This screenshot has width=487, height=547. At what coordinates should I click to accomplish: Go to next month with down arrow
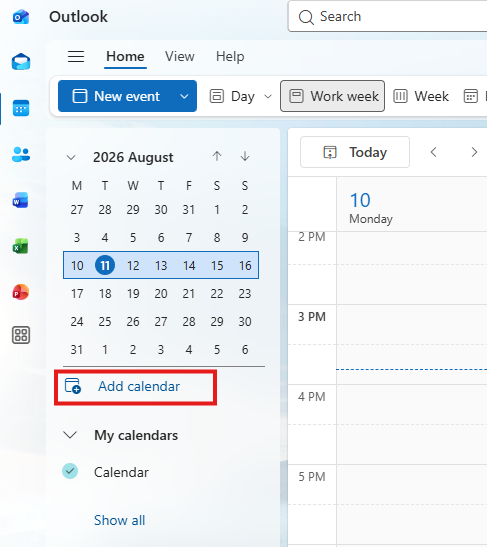pos(245,156)
